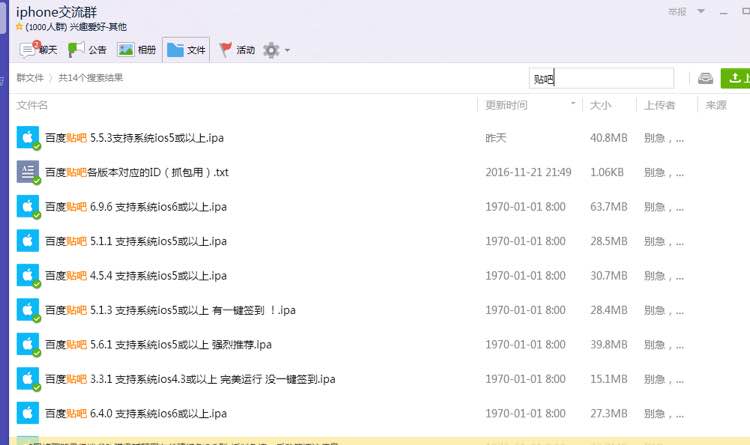The height and width of the screenshot is (445, 750).
Task: Select the 文件 files tab
Action: point(186,49)
